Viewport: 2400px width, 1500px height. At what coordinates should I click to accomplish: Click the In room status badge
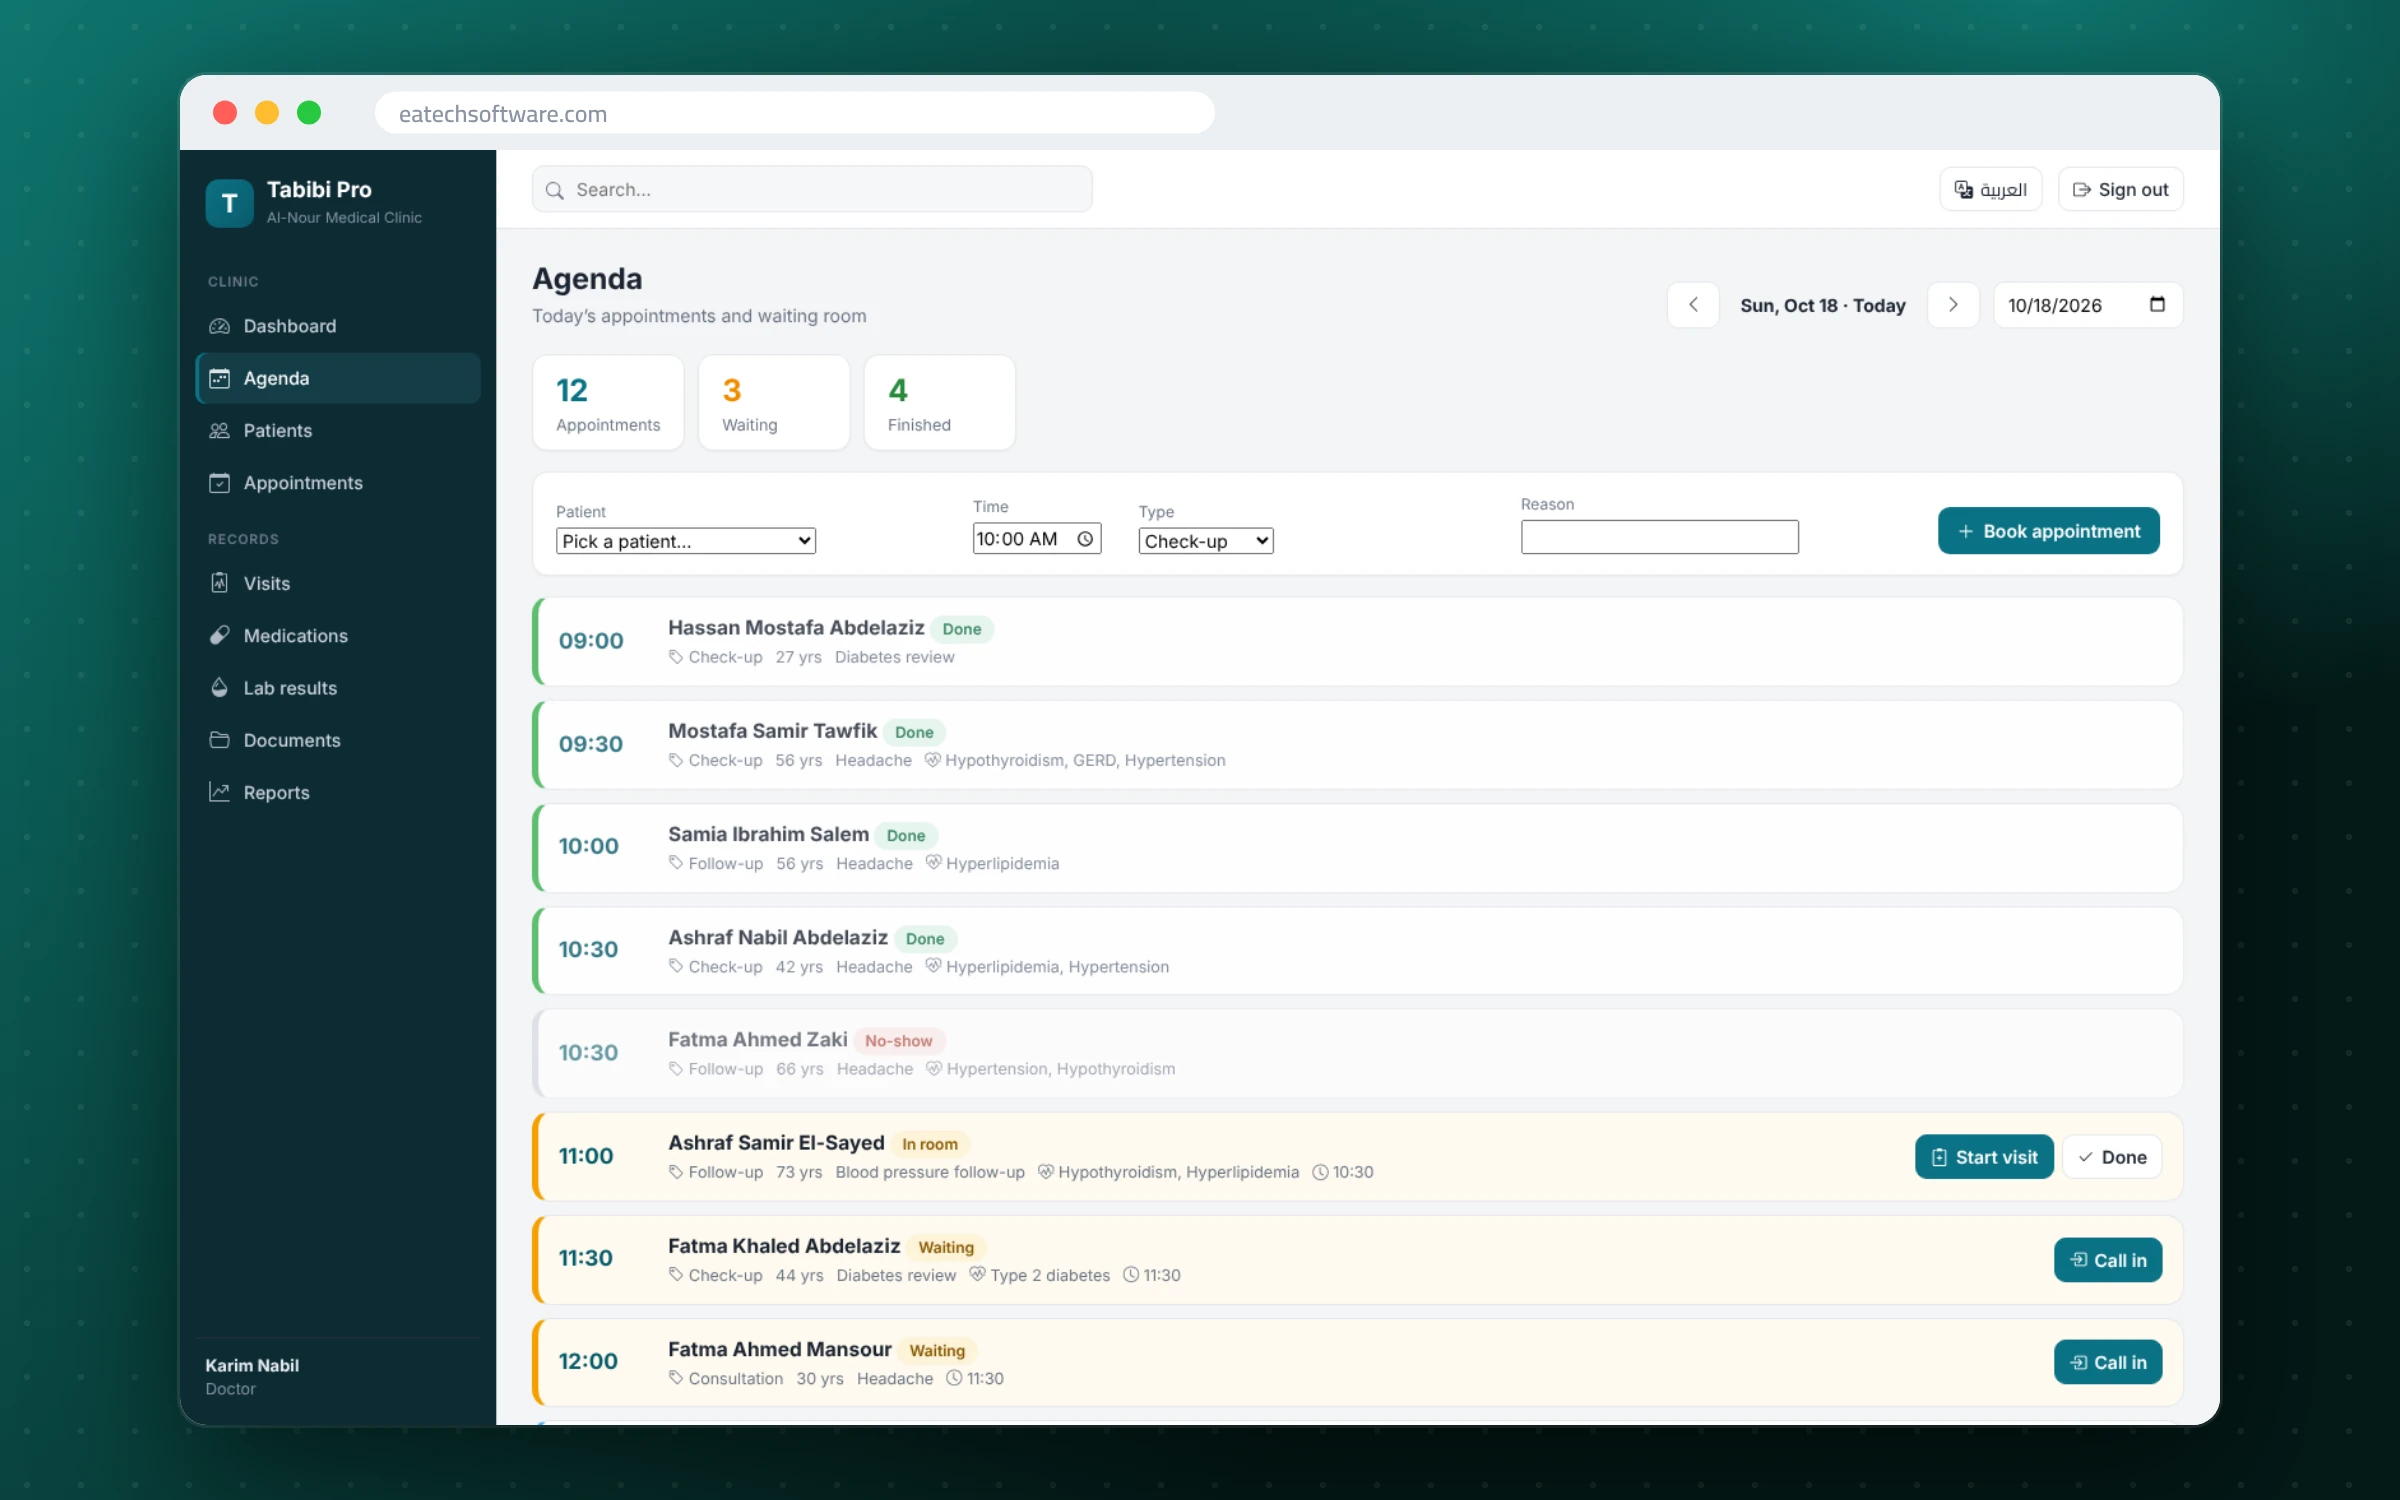pos(930,1144)
